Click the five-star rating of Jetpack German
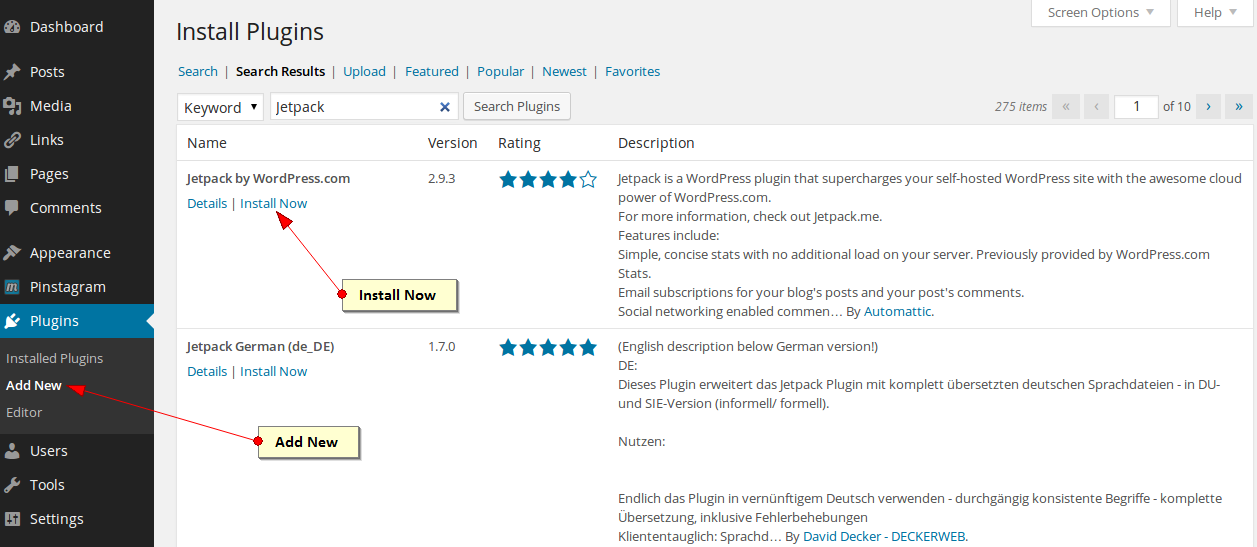The height and width of the screenshot is (547, 1257). (x=548, y=348)
